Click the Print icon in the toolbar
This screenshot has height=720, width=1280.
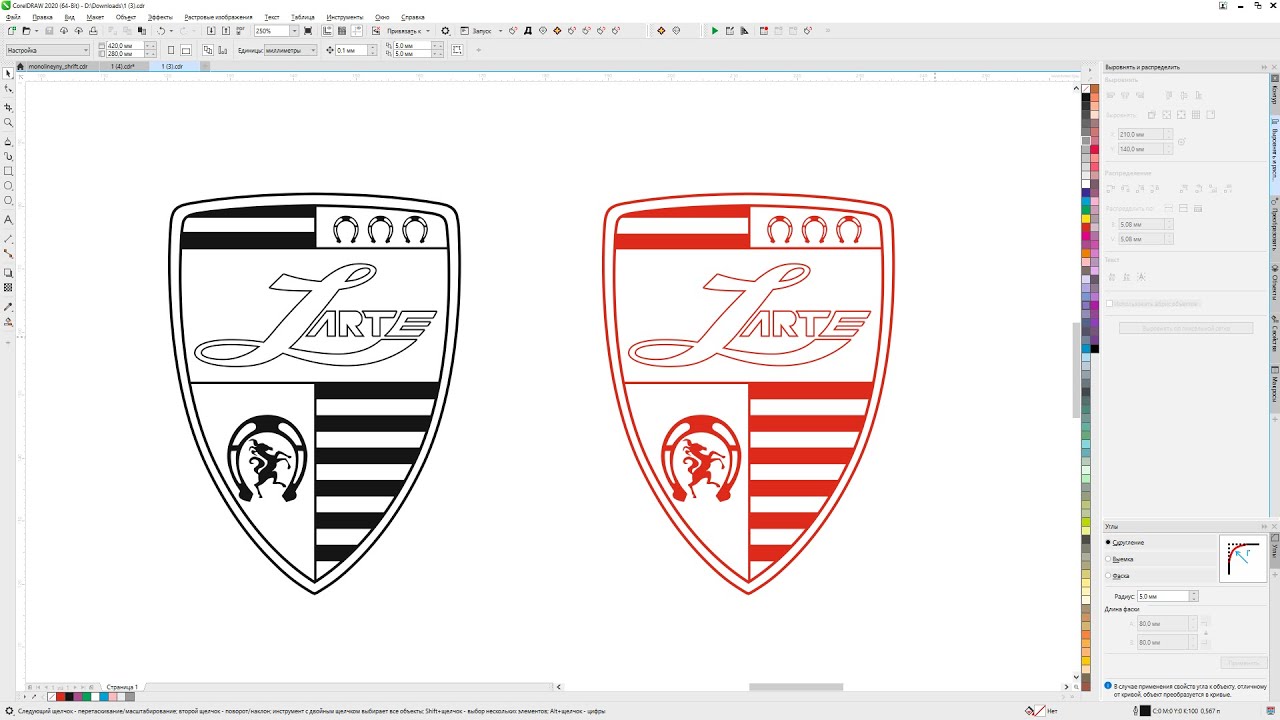(93, 31)
